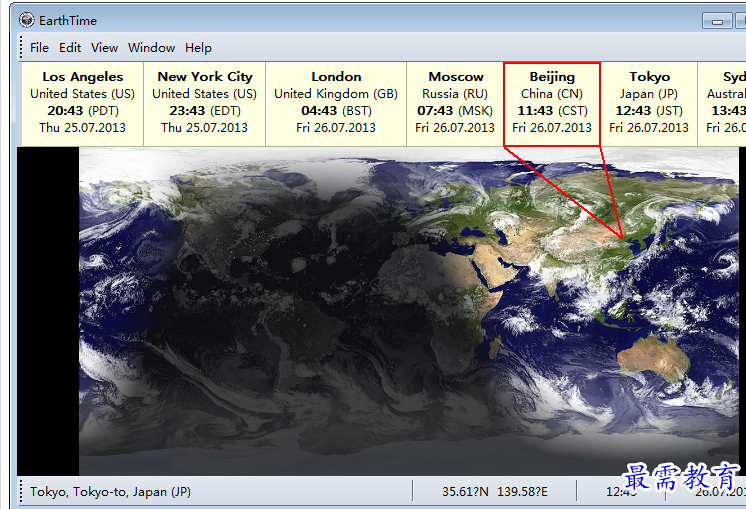This screenshot has width=746, height=509.
Task: Open the Window menu
Action: coord(151,47)
